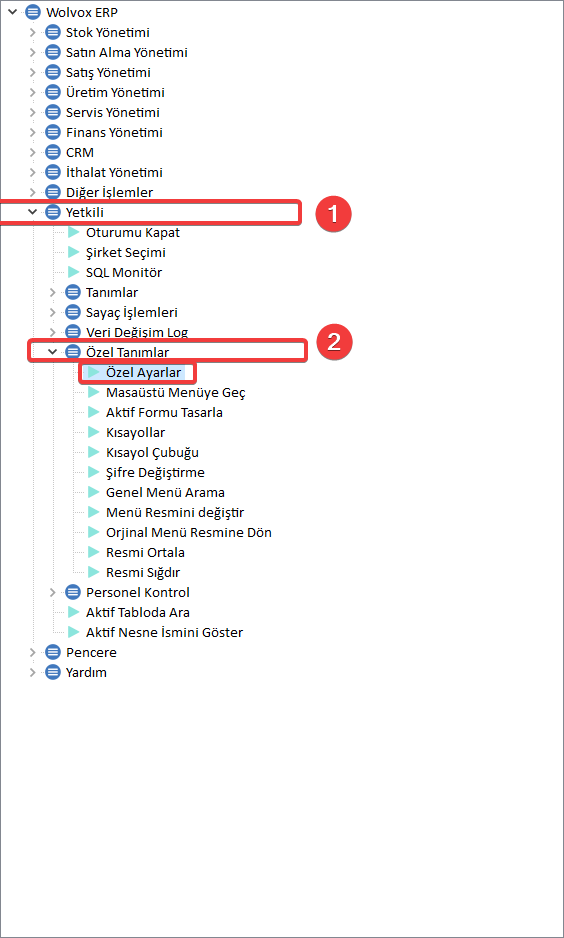Viewport: 564px width, 938px height.
Task: Choose Şirket Seçimi entry
Action: tap(126, 252)
